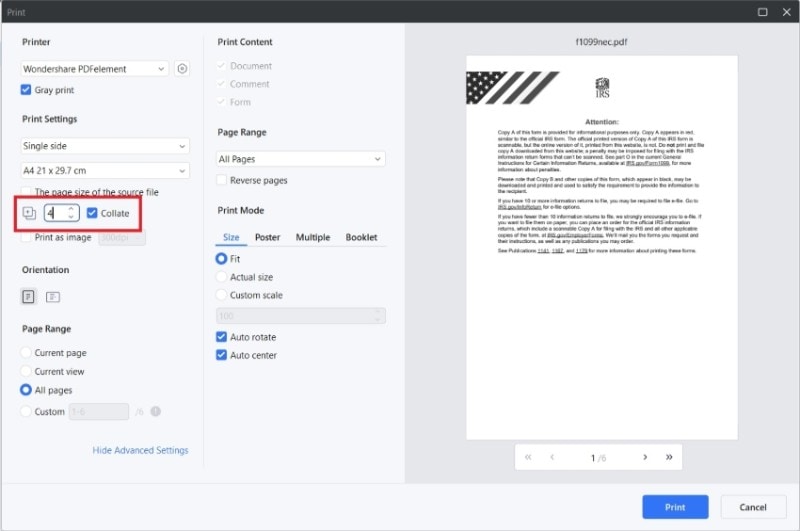The image size is (800, 531).
Task: Click the custom scale value field
Action: click(x=301, y=316)
